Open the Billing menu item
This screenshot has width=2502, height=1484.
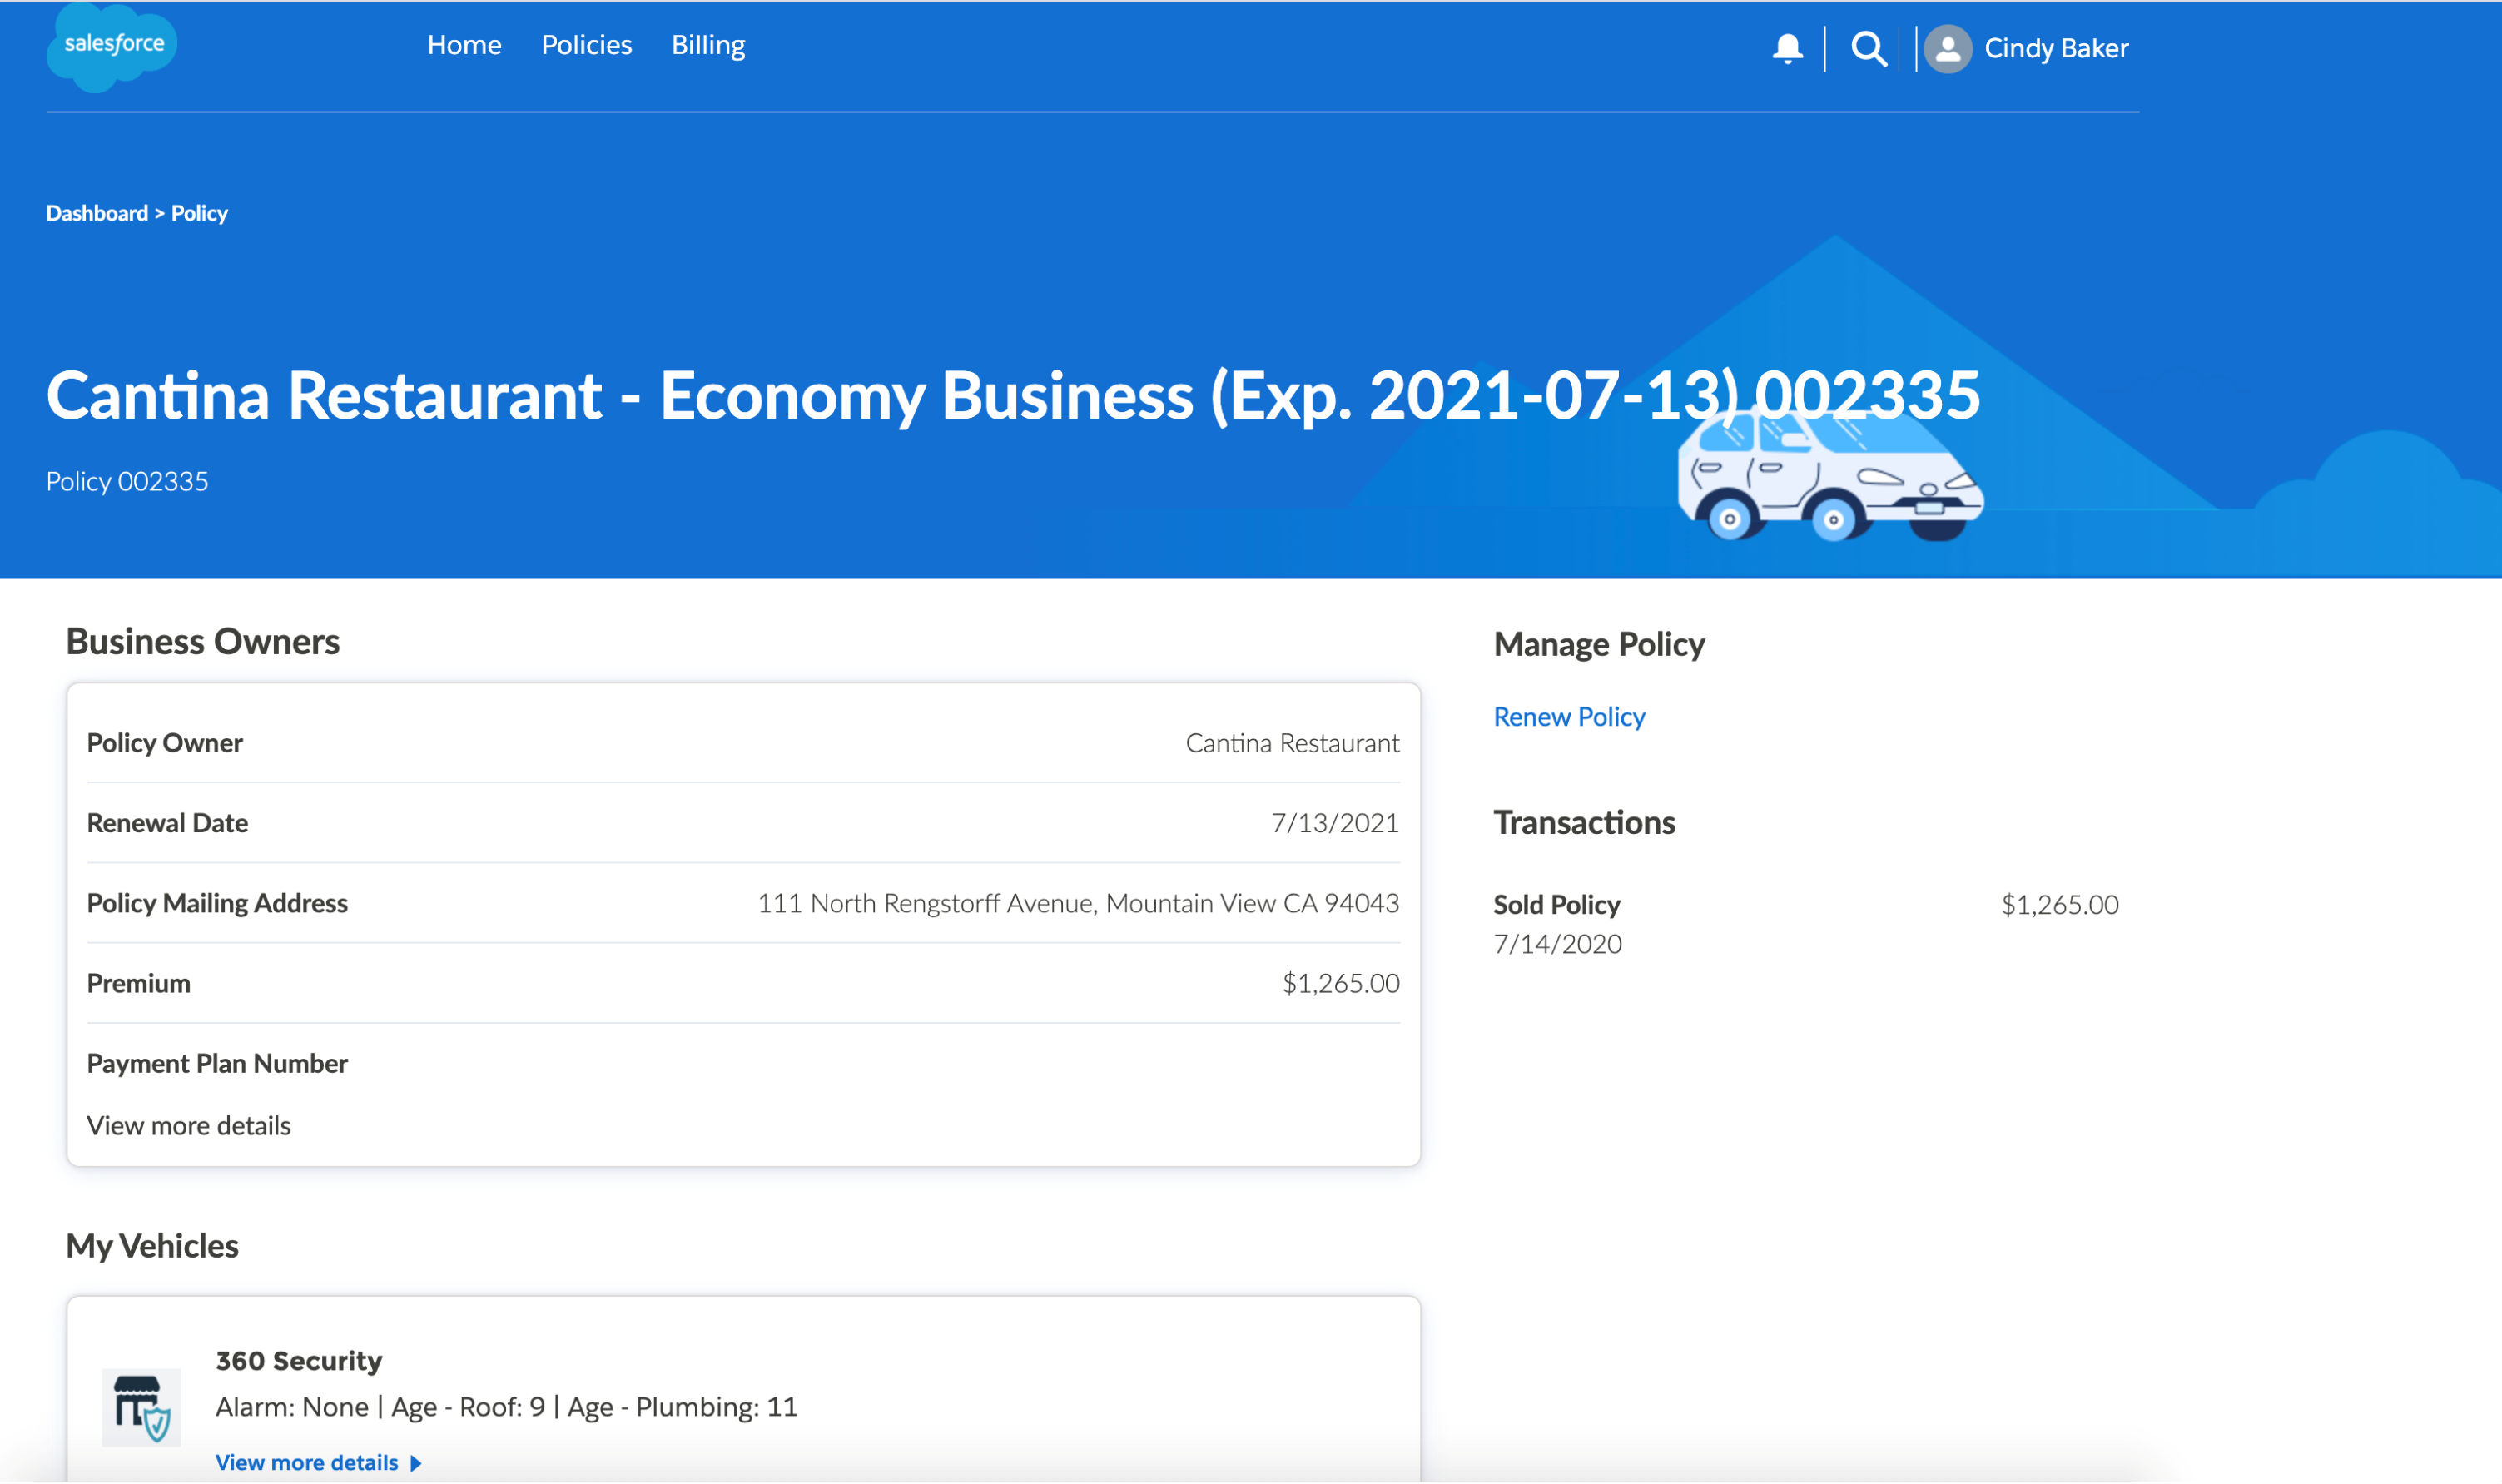click(708, 46)
